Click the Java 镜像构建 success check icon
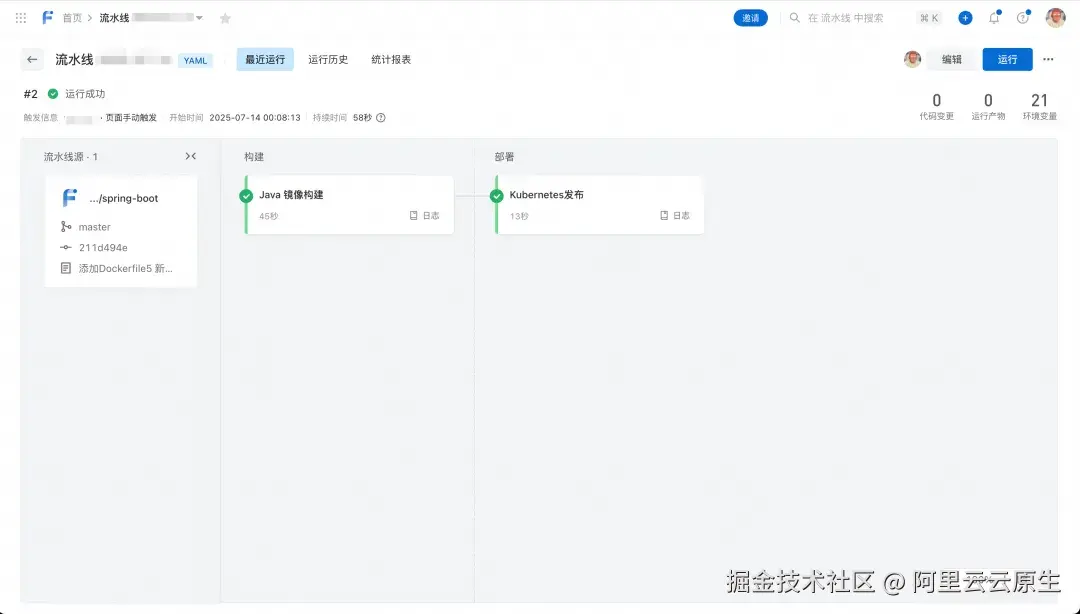 coord(246,196)
